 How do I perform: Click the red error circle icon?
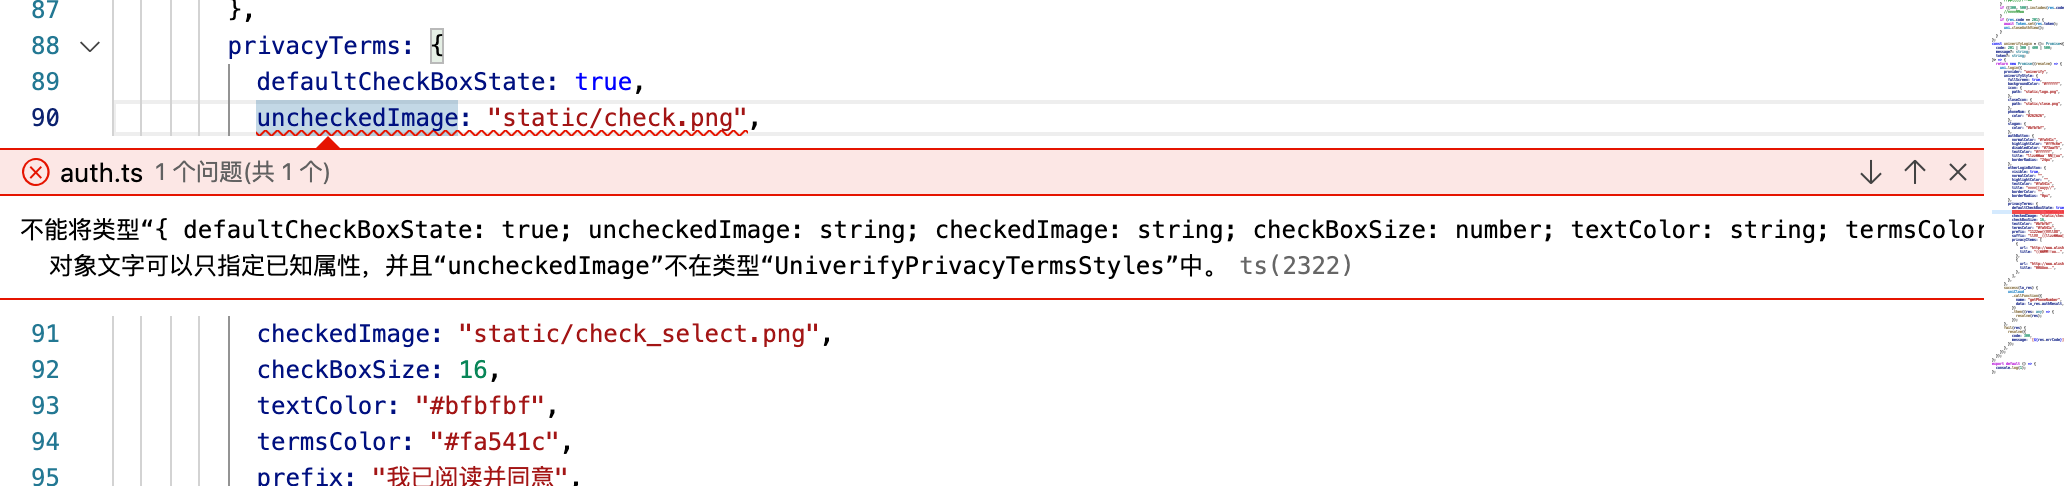36,172
